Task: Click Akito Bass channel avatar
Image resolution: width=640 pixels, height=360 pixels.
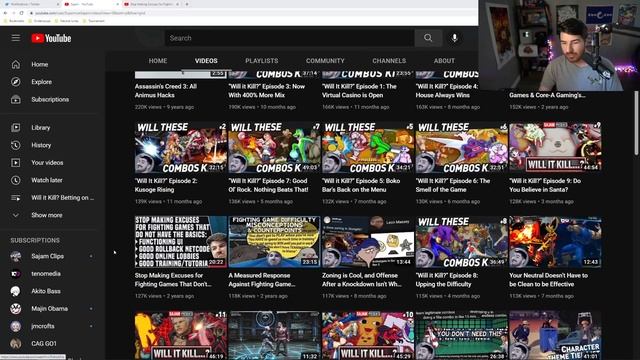Action: coord(16,291)
